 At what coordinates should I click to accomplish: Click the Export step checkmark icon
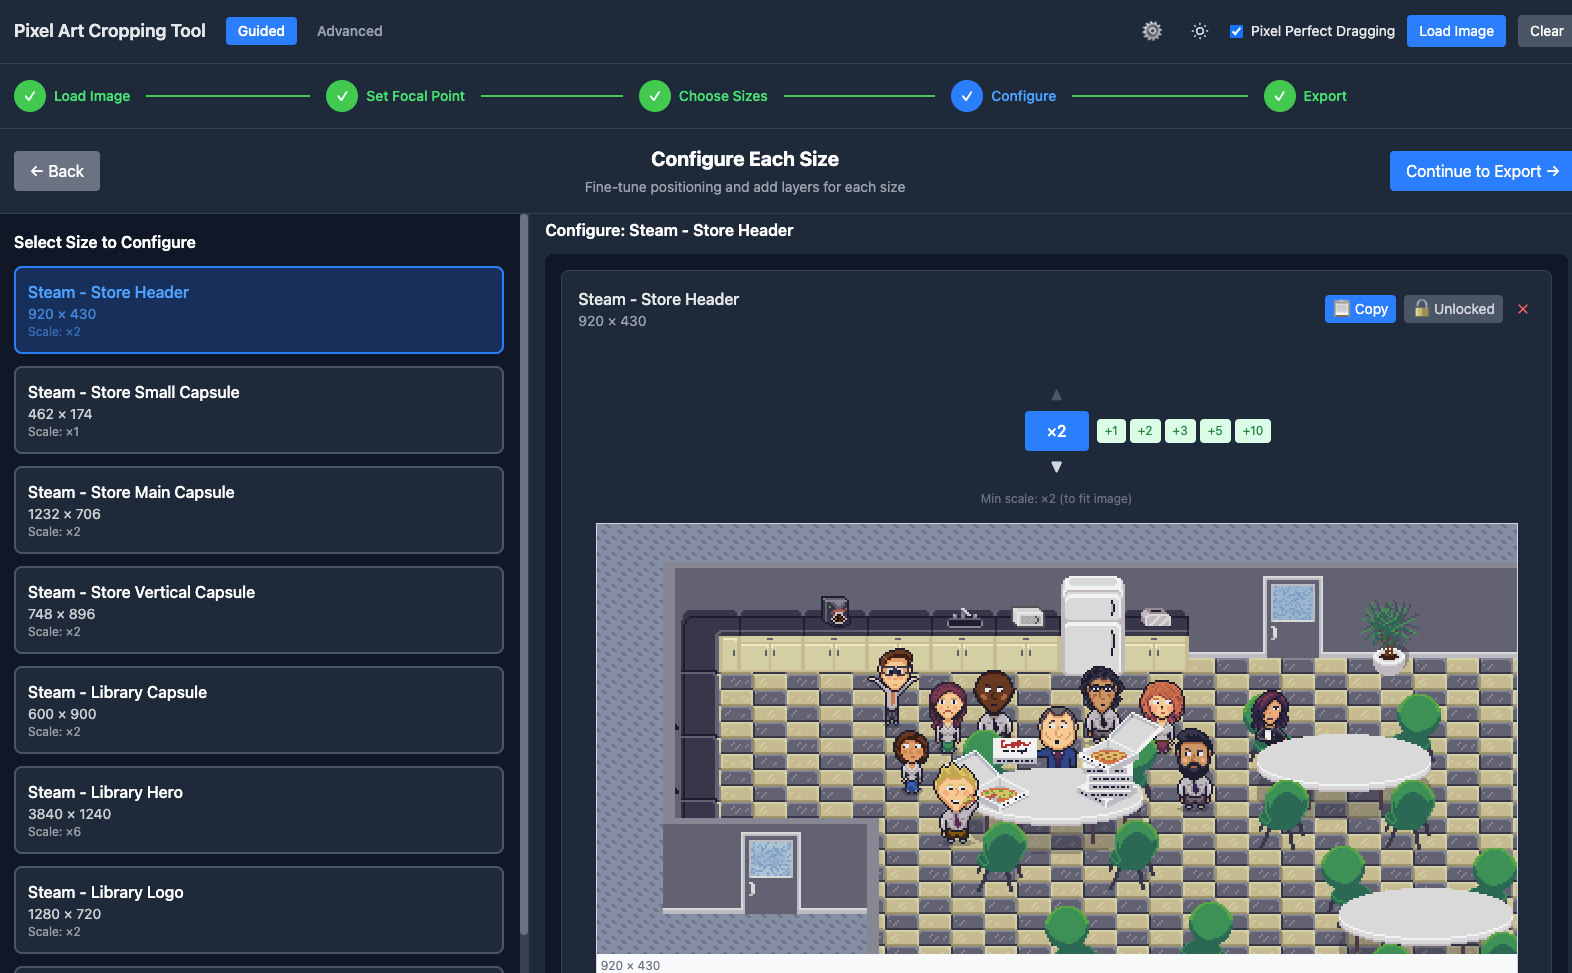tap(1280, 96)
